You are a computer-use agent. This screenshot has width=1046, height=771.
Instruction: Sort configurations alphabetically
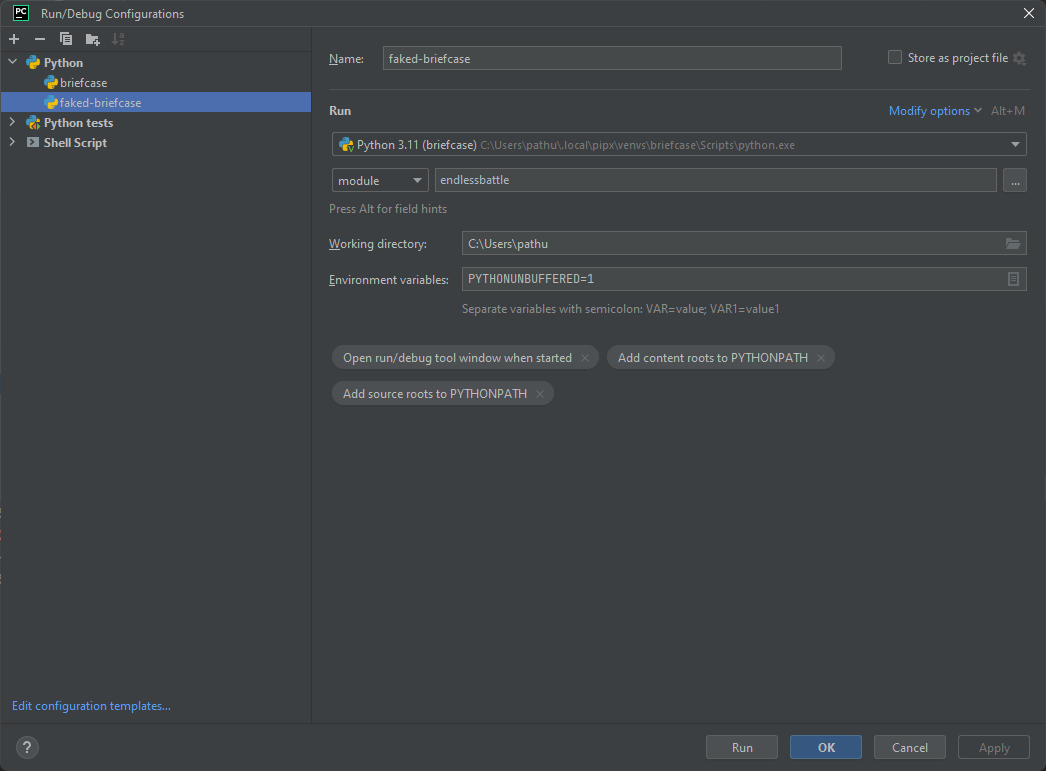tap(117, 38)
